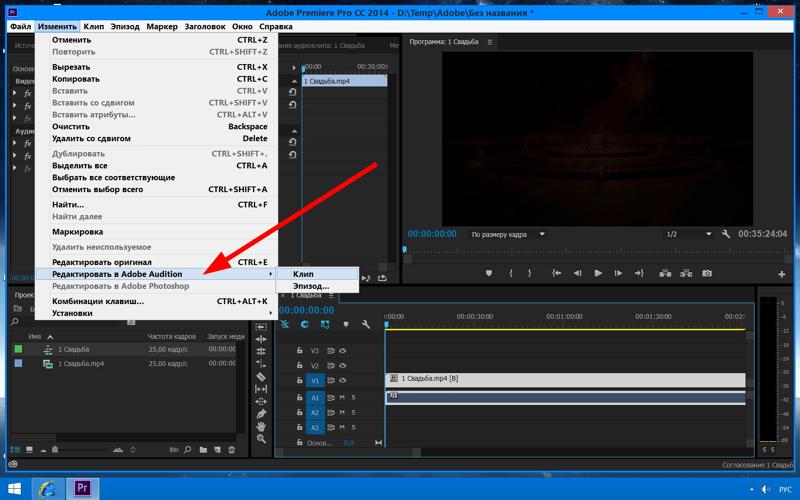The height and width of the screenshot is (500, 800).
Task: Toggle snap in timeline
Action: pos(305,324)
